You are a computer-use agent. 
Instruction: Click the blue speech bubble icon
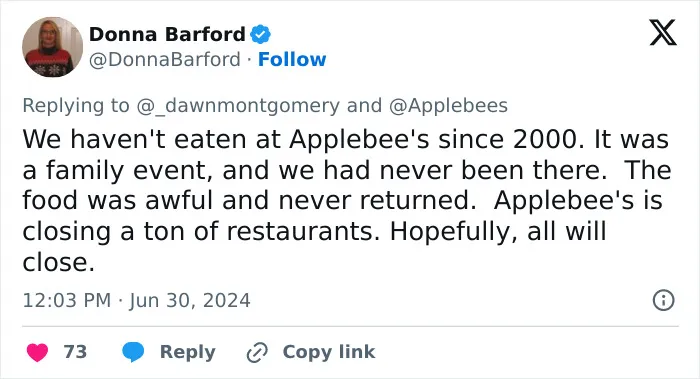click(133, 352)
